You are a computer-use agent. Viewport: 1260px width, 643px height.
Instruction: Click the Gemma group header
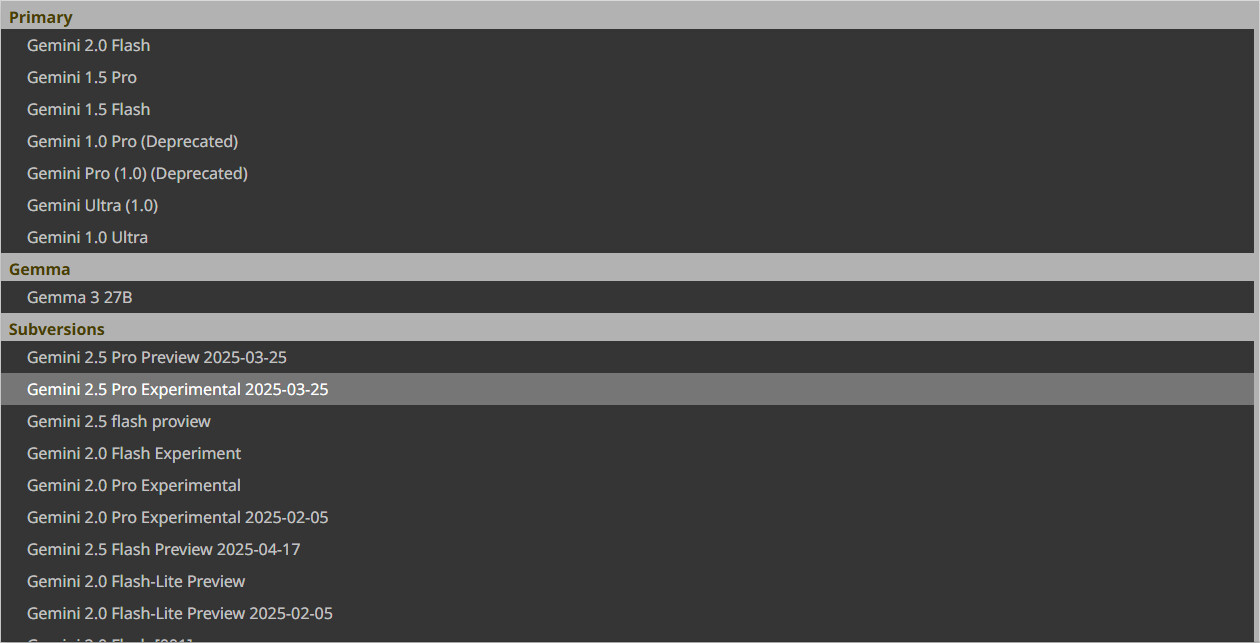pos(40,269)
